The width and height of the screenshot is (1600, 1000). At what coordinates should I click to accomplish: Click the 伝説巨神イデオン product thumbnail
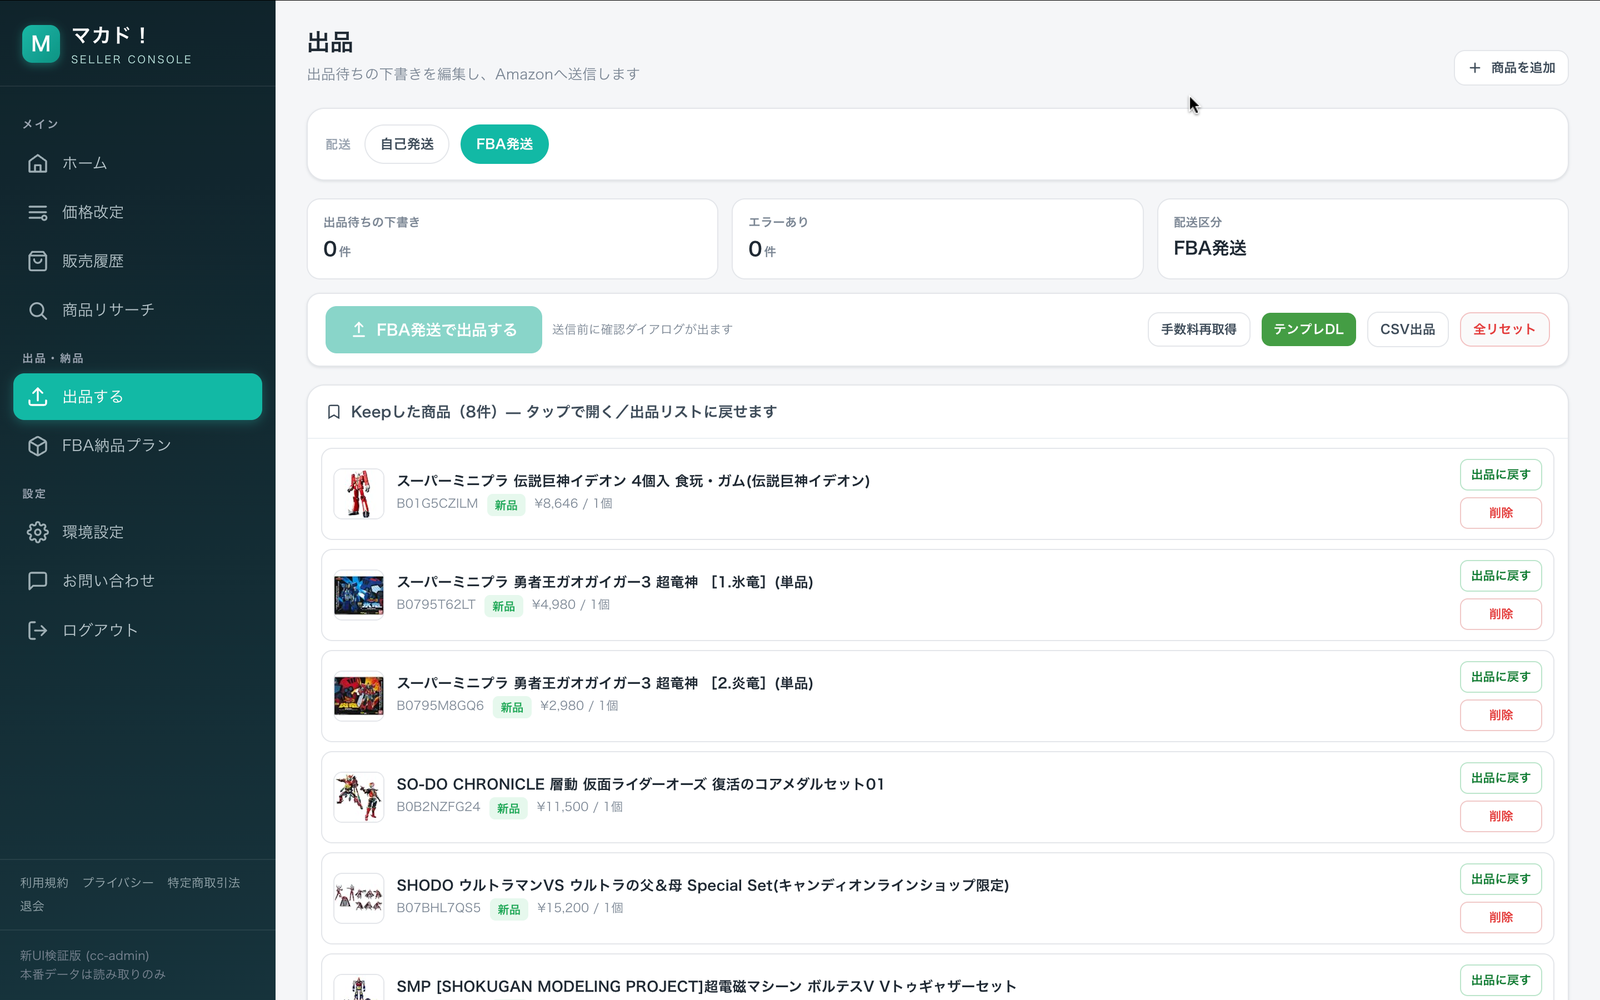[359, 494]
